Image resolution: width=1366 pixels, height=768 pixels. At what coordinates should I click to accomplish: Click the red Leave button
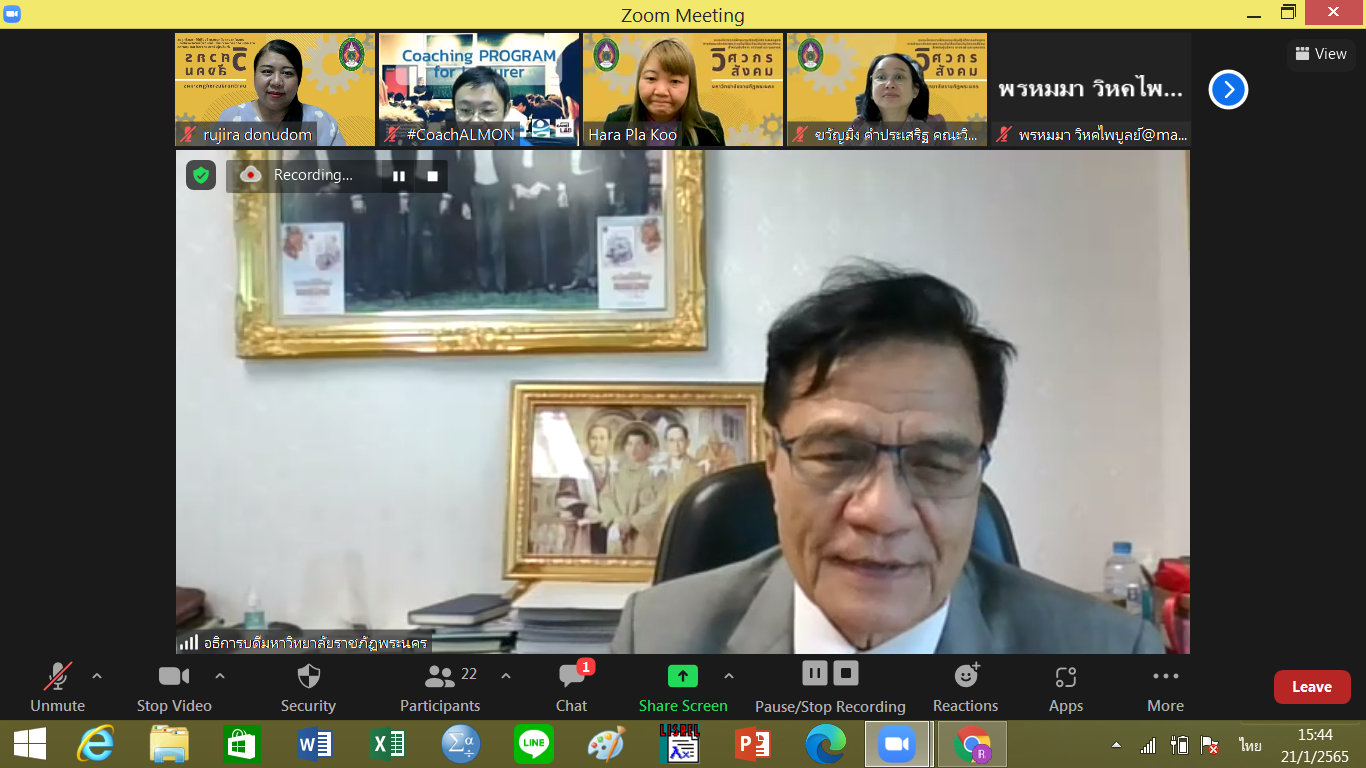click(x=1312, y=687)
